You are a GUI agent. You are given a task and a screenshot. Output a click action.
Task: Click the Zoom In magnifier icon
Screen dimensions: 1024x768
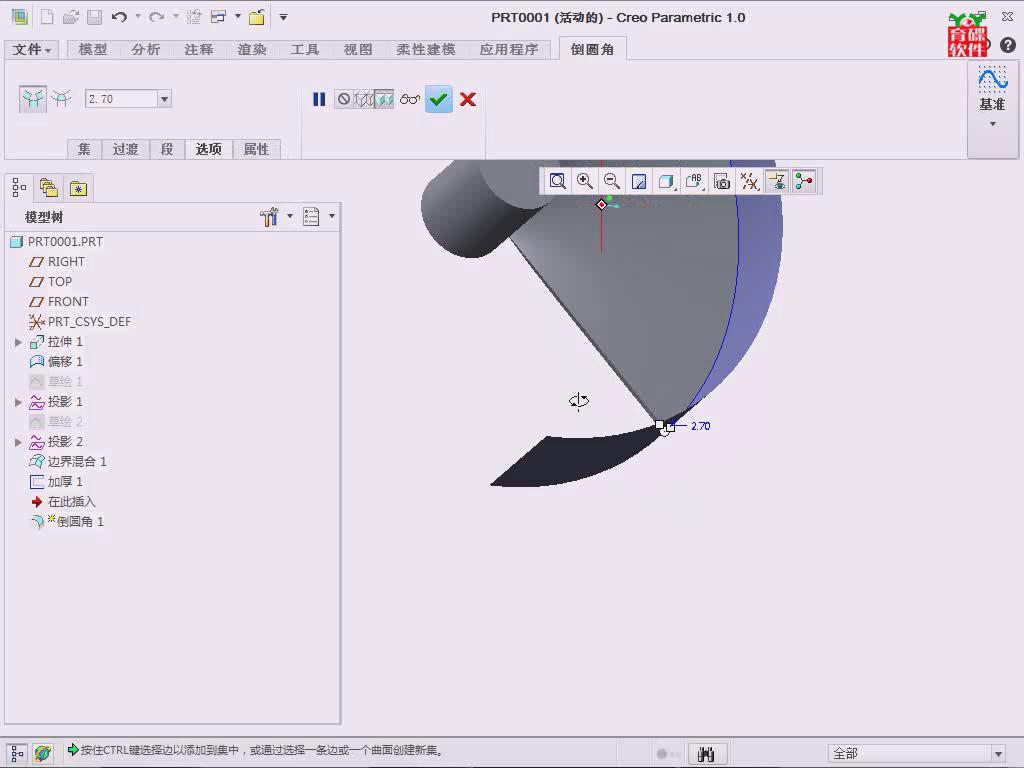584,181
